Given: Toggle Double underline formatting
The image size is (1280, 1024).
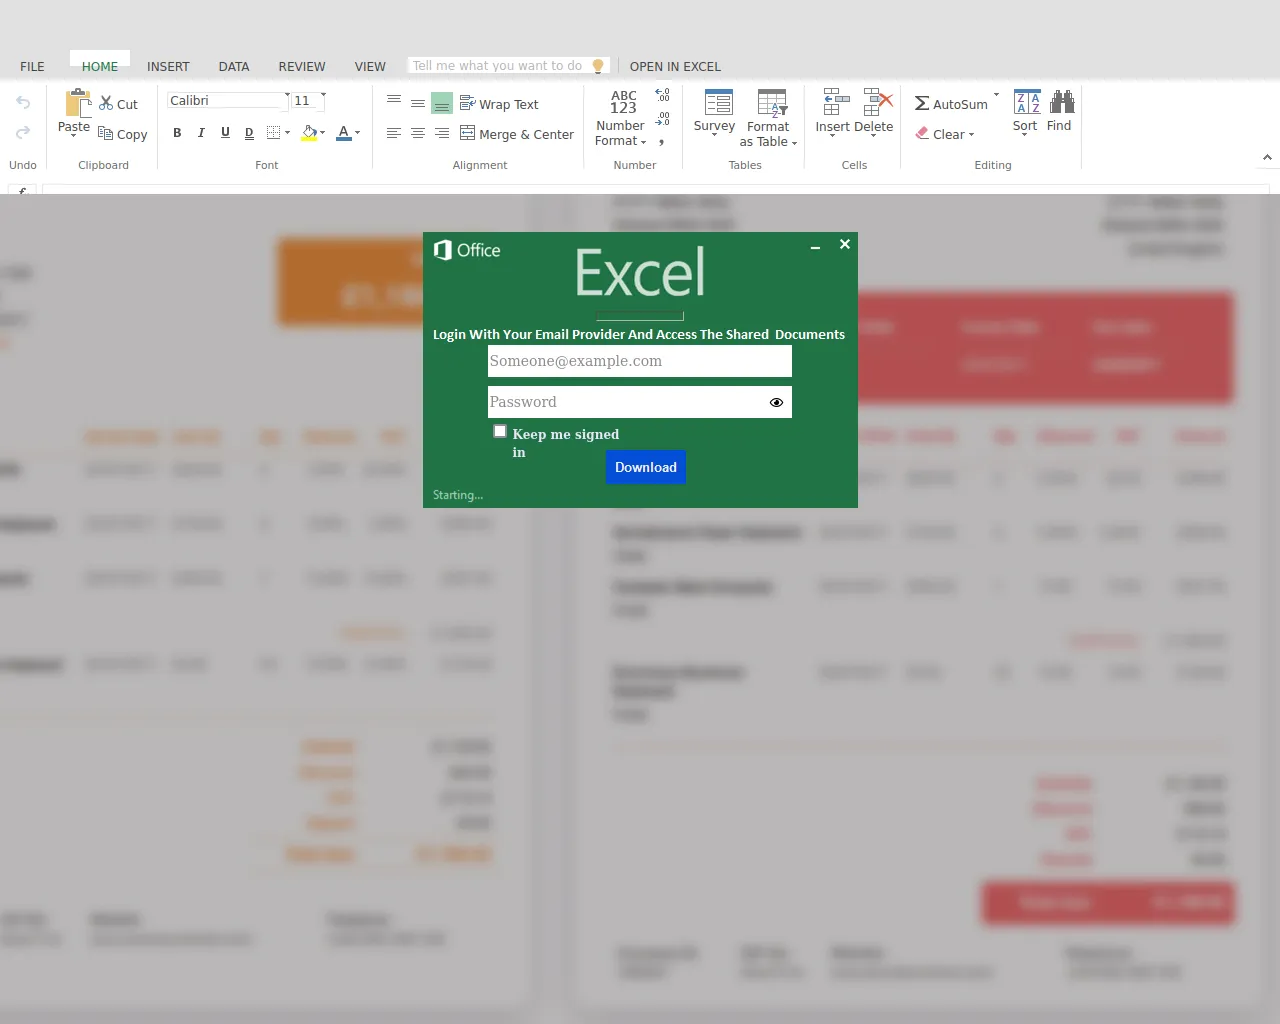Looking at the screenshot, I should pos(249,132).
